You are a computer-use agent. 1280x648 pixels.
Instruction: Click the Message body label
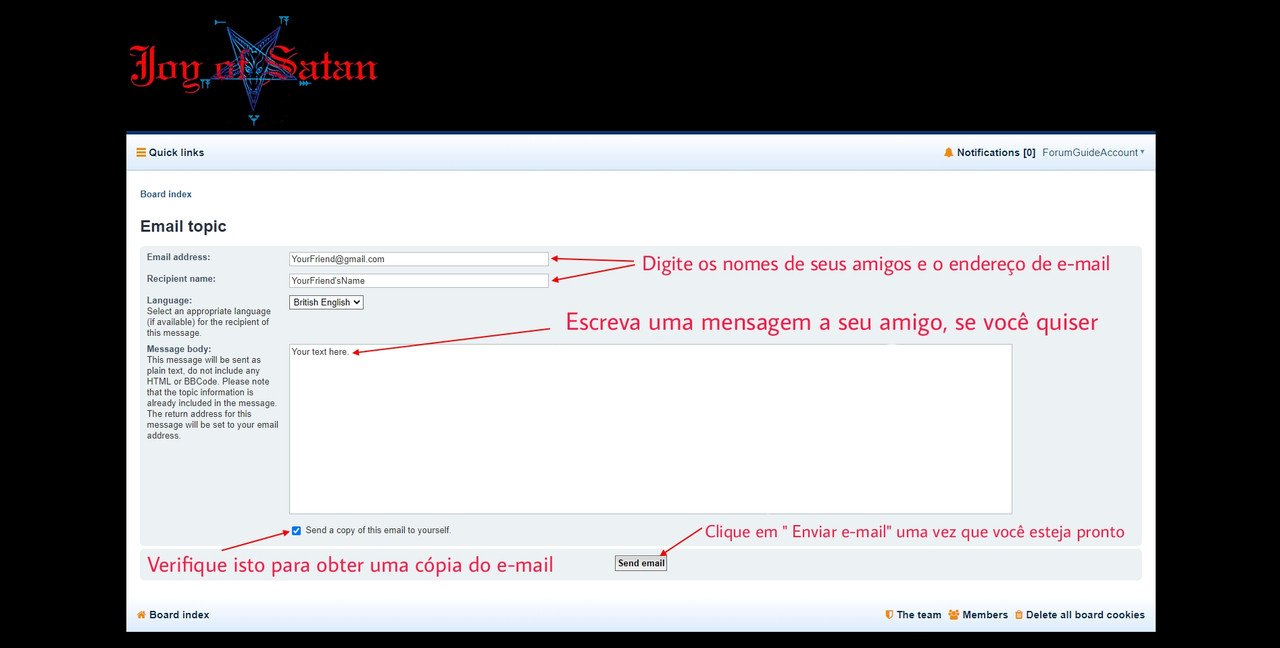pos(179,349)
